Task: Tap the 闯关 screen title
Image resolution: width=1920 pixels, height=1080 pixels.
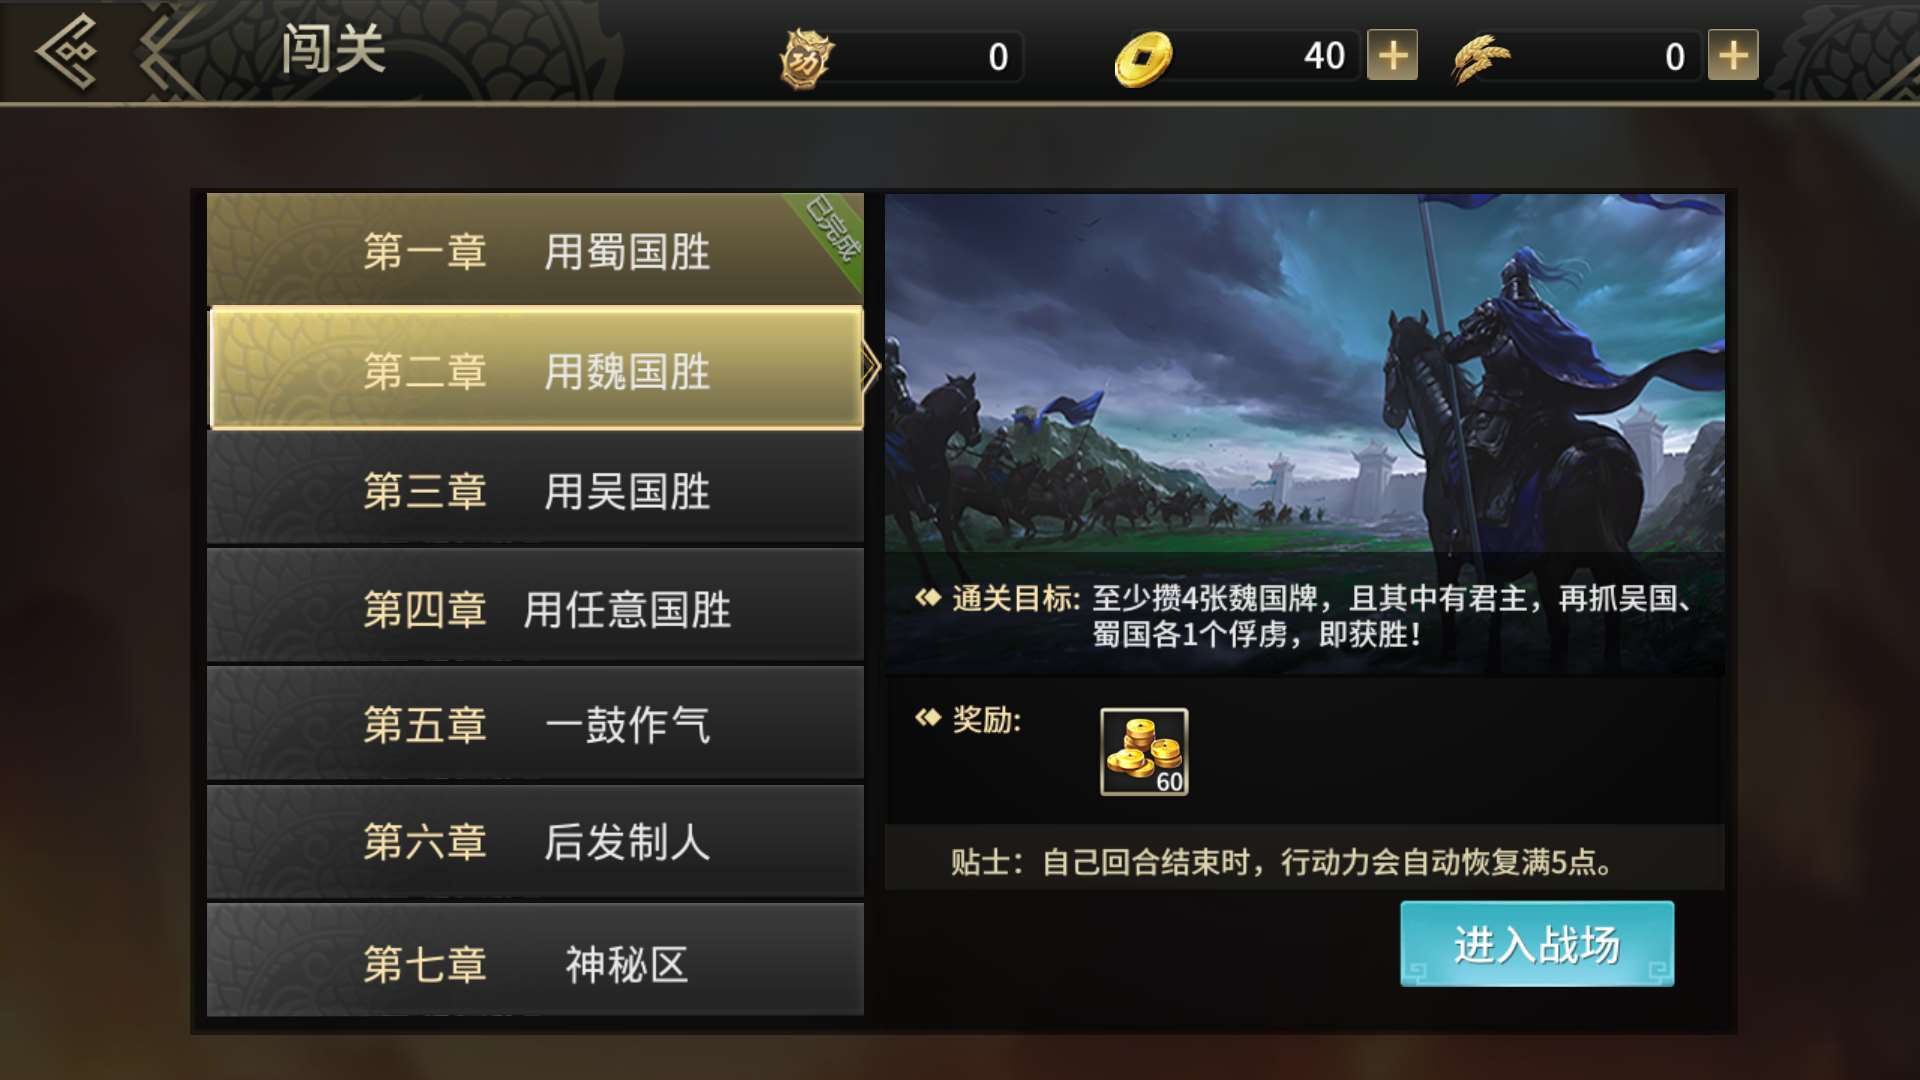Action: [332, 49]
